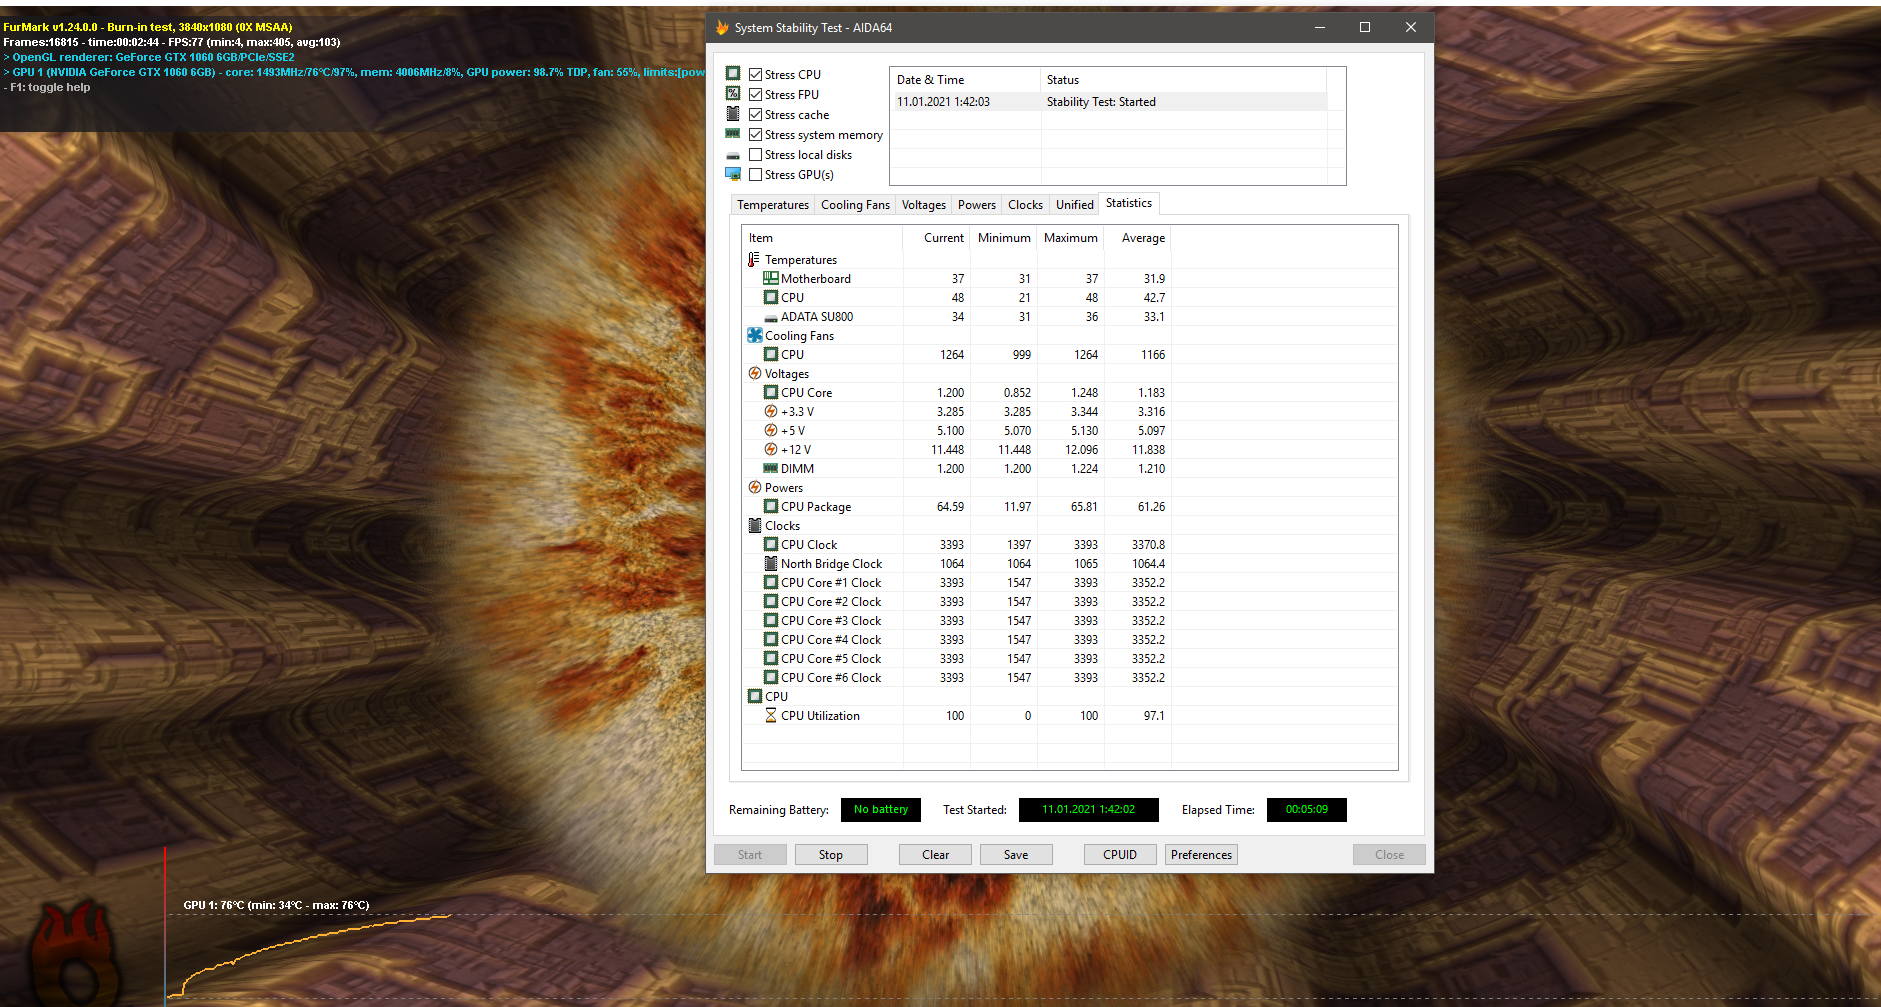The height and width of the screenshot is (1007, 1881).
Task: Click the thermometer icon of Temperatures group
Action: 754,259
